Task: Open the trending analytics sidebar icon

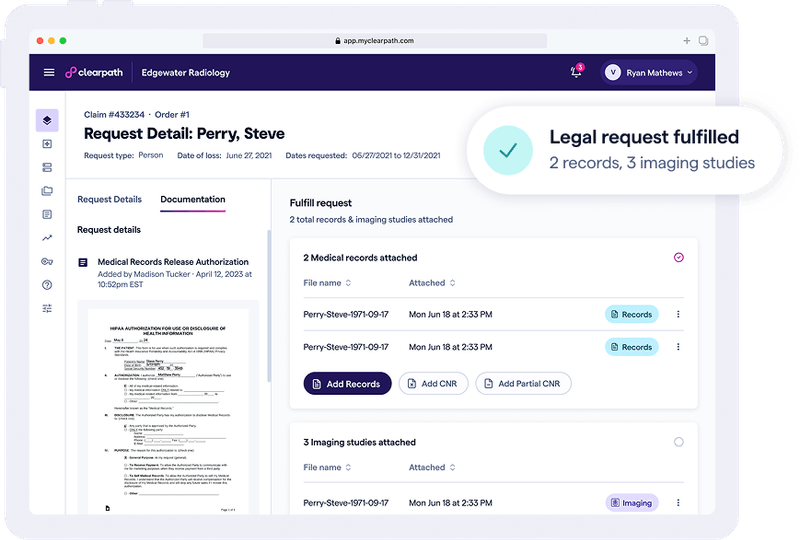Action: (x=47, y=238)
